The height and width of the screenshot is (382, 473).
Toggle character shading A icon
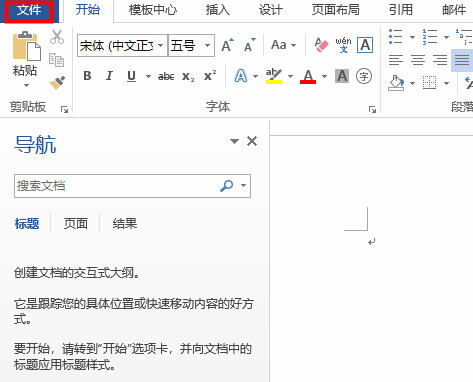[342, 76]
